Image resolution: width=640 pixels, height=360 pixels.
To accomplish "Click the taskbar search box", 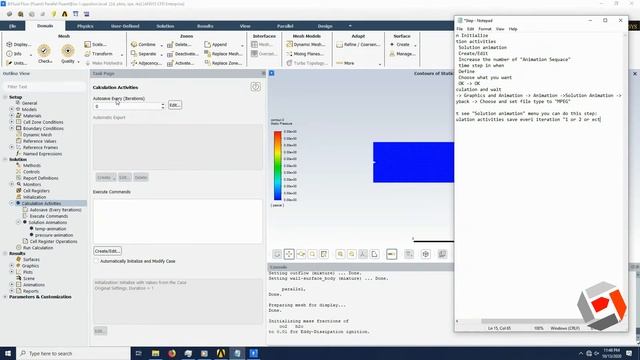I will coord(73,353).
